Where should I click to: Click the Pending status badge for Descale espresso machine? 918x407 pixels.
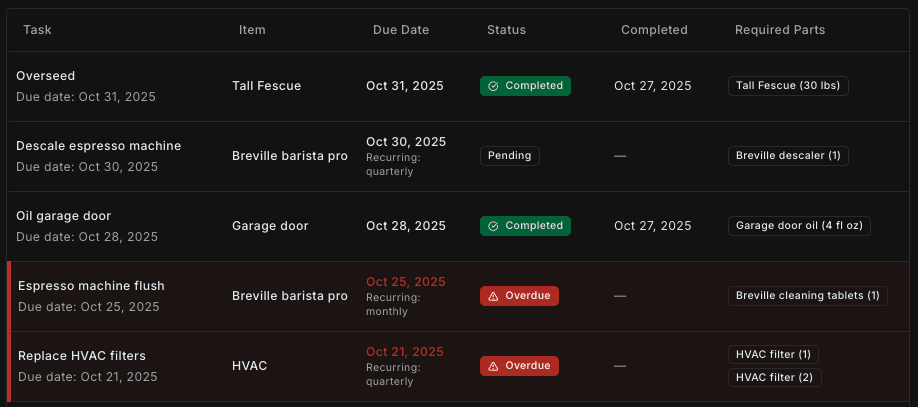(x=510, y=156)
